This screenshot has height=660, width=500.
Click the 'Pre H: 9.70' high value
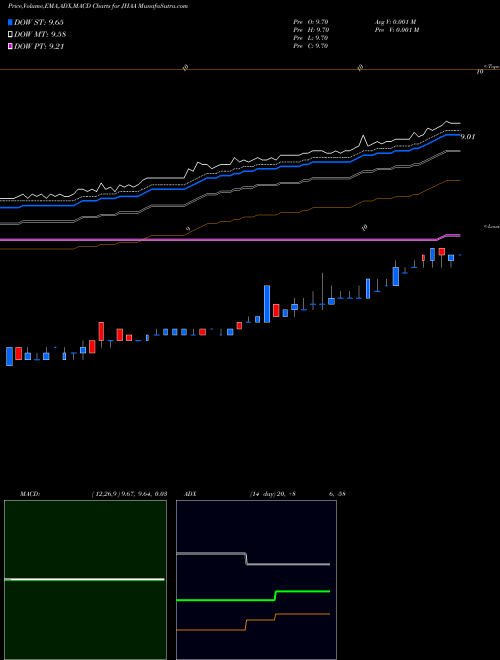click(x=311, y=30)
